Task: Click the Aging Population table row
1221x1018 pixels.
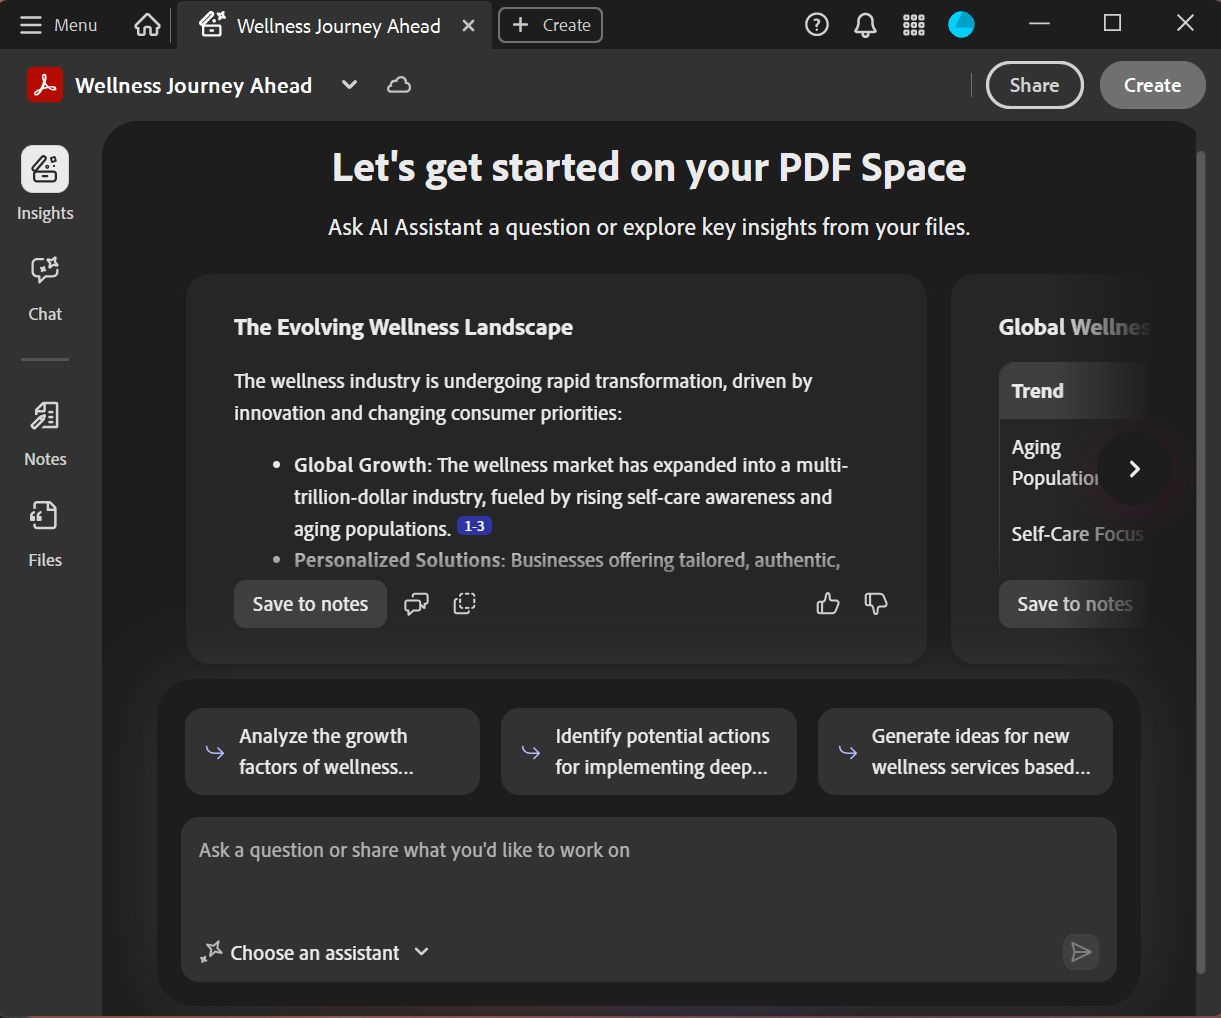Action: pyautogui.click(x=1055, y=463)
